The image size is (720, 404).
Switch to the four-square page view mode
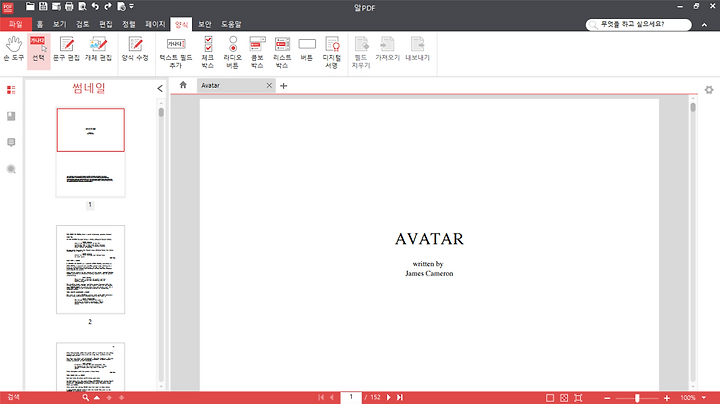(x=564, y=398)
